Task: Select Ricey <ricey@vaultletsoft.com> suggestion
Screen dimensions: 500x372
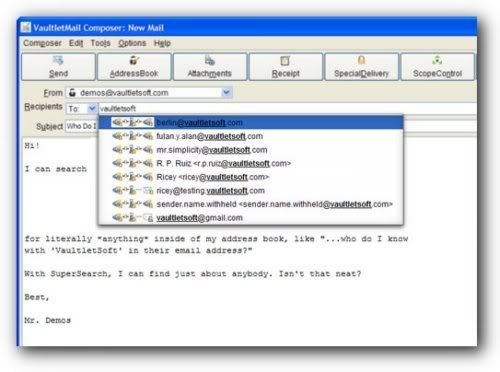Action: tap(251, 177)
